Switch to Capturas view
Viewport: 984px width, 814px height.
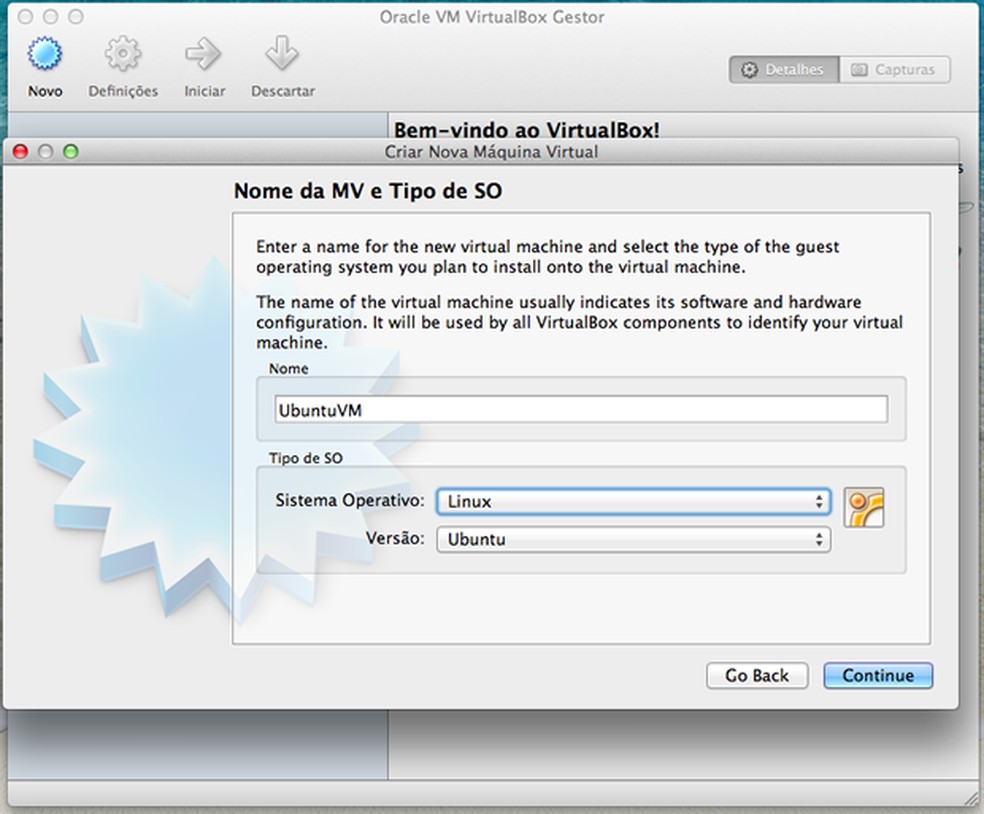click(894, 70)
